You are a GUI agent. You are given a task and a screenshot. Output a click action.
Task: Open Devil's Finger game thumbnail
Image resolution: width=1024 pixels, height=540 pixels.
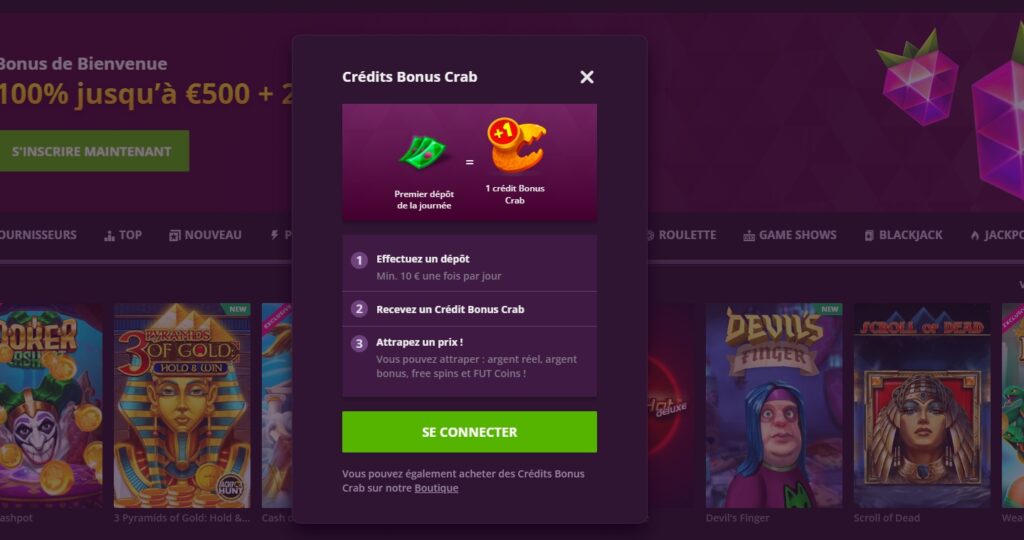click(x=774, y=405)
